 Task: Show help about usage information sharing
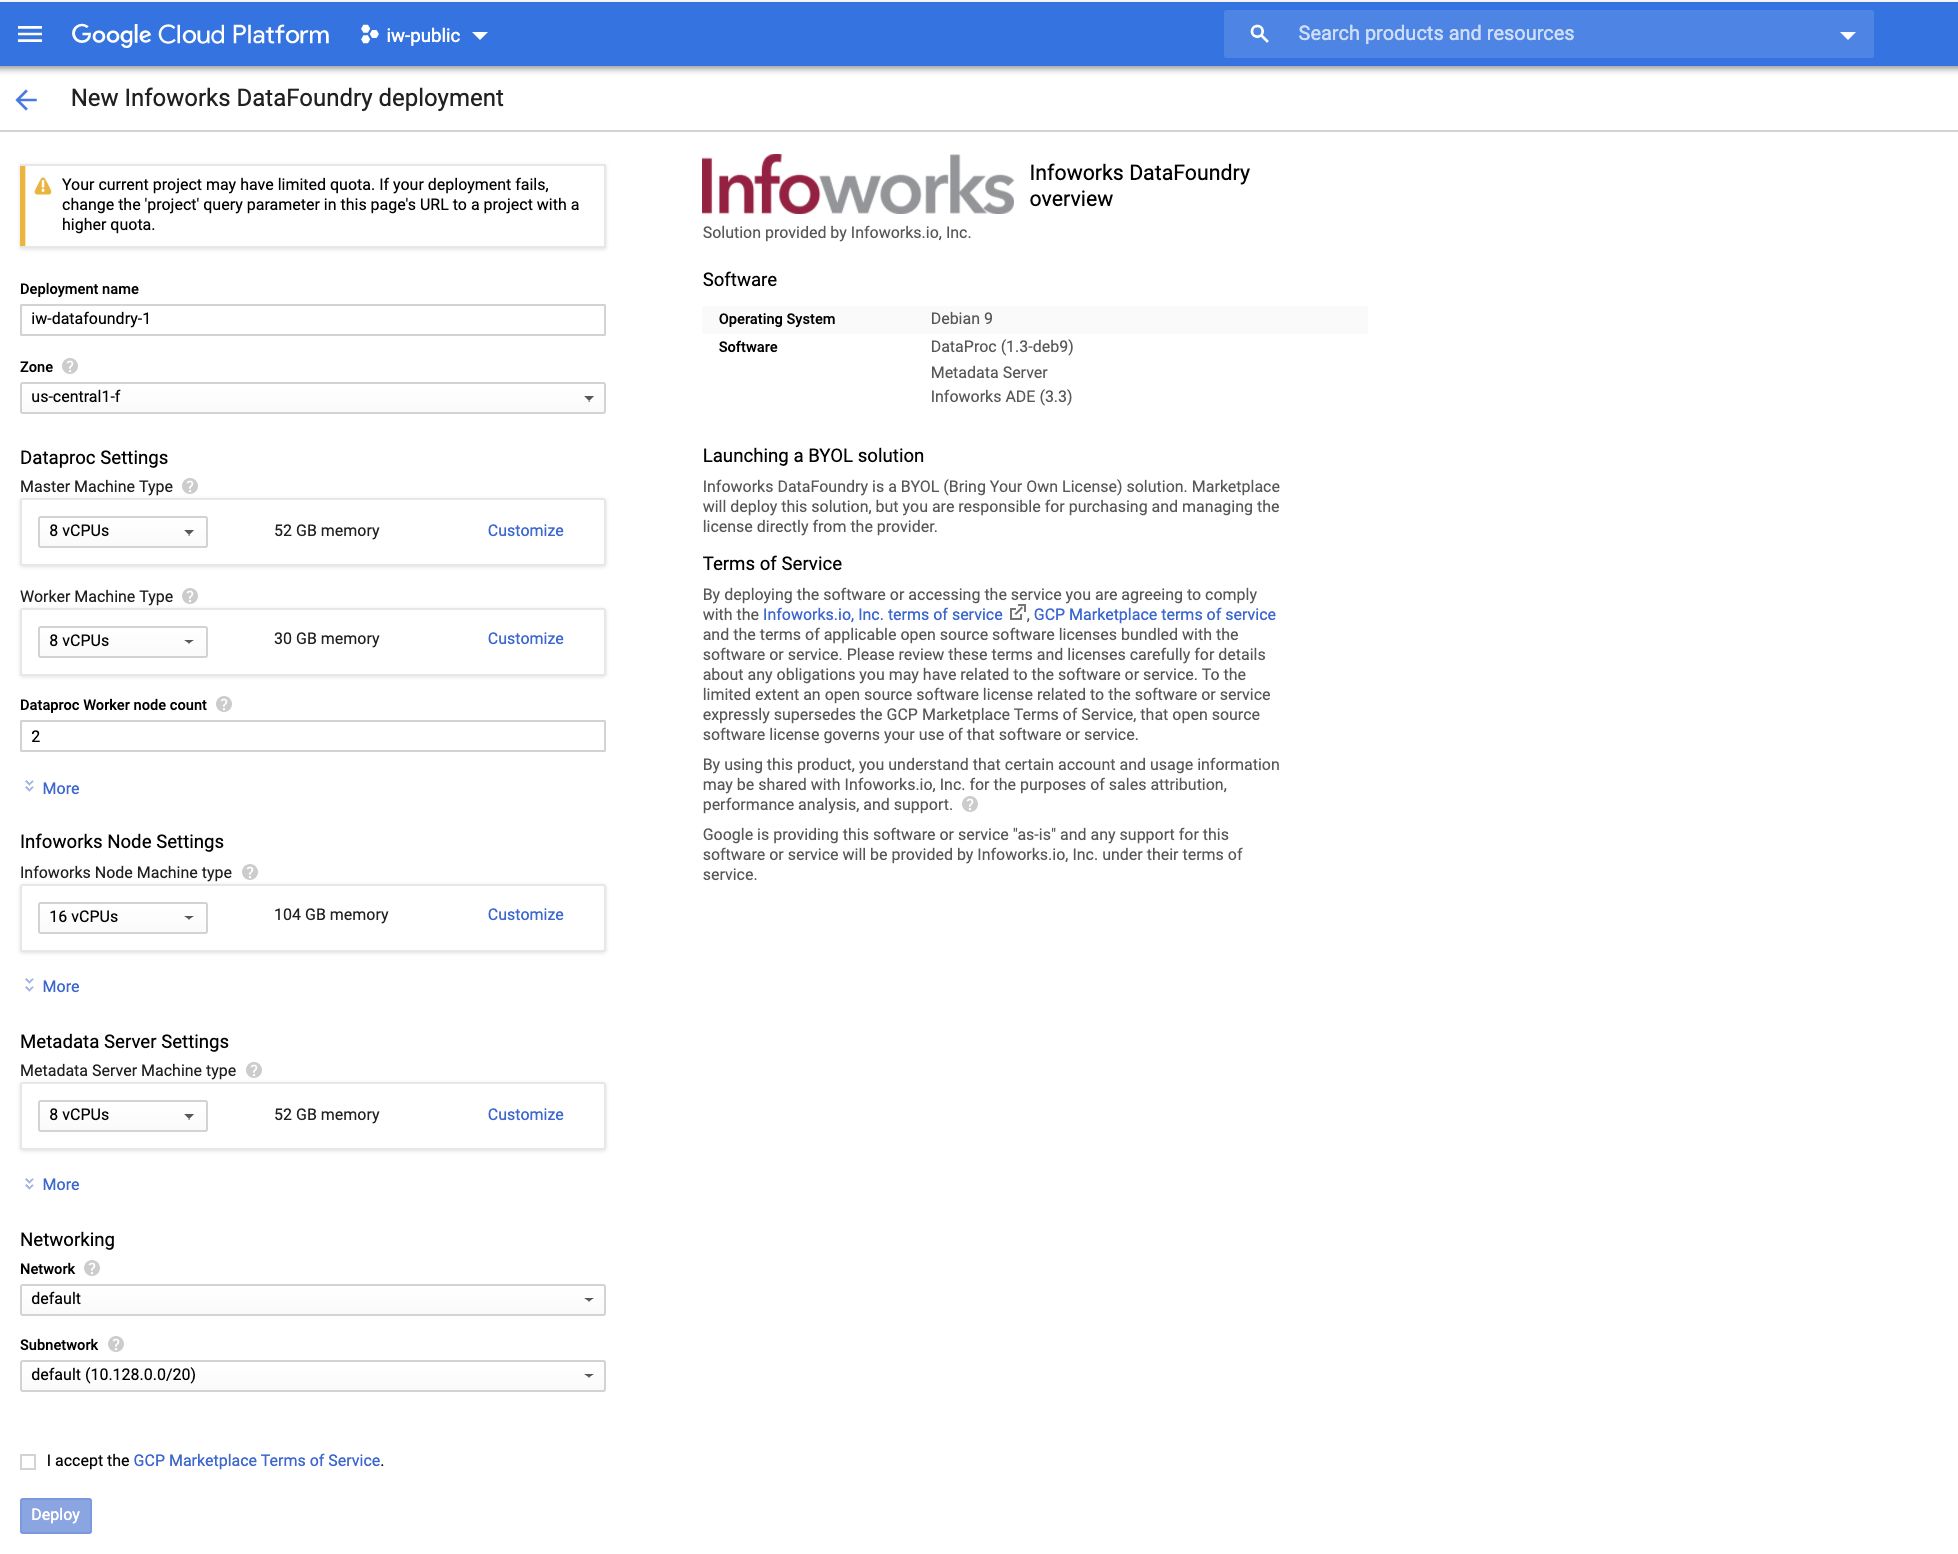point(970,804)
